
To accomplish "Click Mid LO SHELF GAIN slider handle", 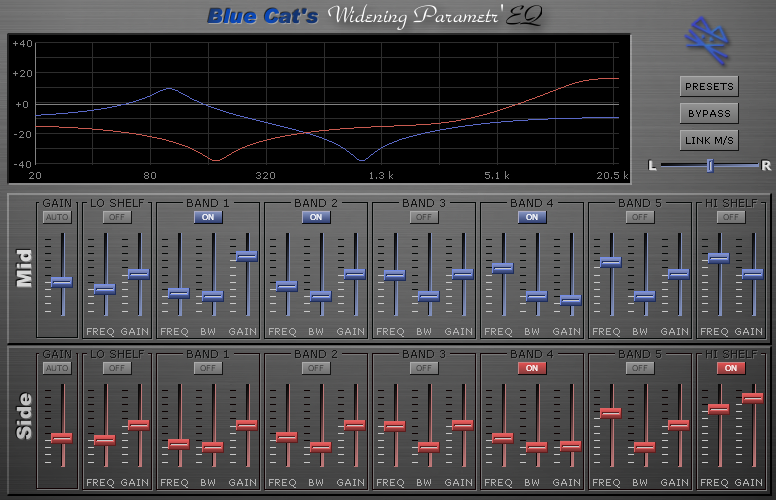I will [139, 274].
